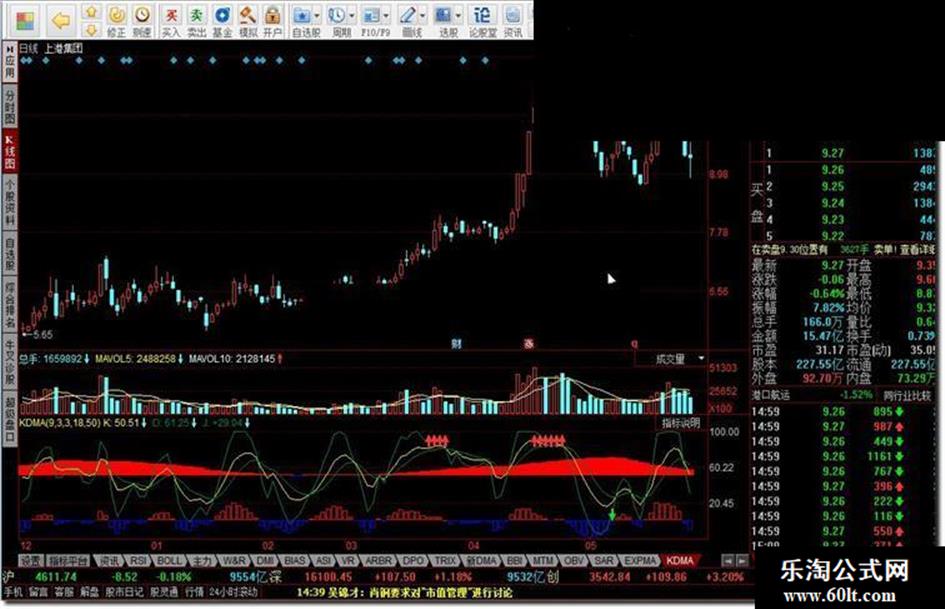Select the K线图 sidebar tab
Viewport: 945px width, 609px height.
tap(10, 151)
